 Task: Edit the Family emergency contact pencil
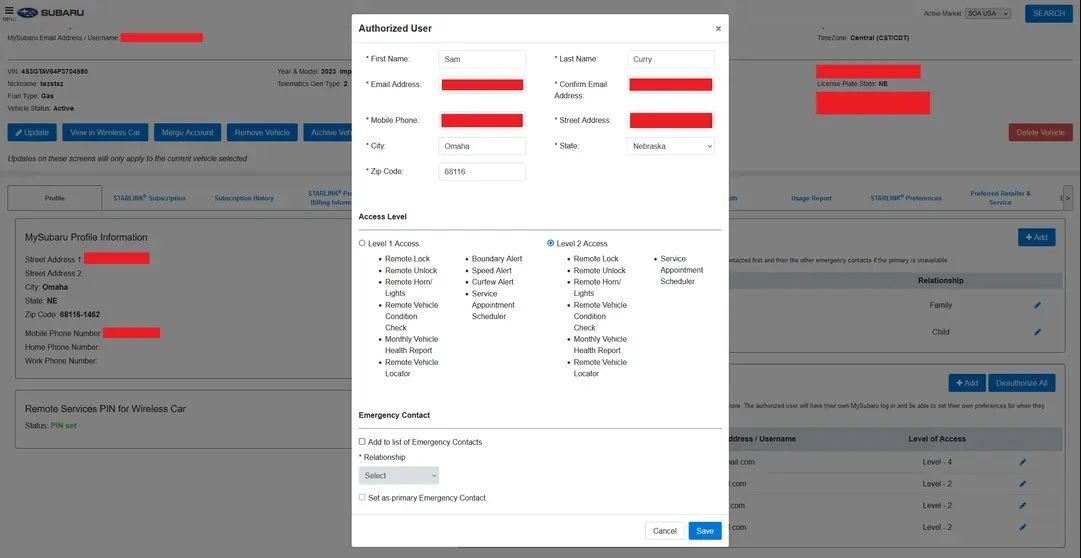coord(1038,305)
